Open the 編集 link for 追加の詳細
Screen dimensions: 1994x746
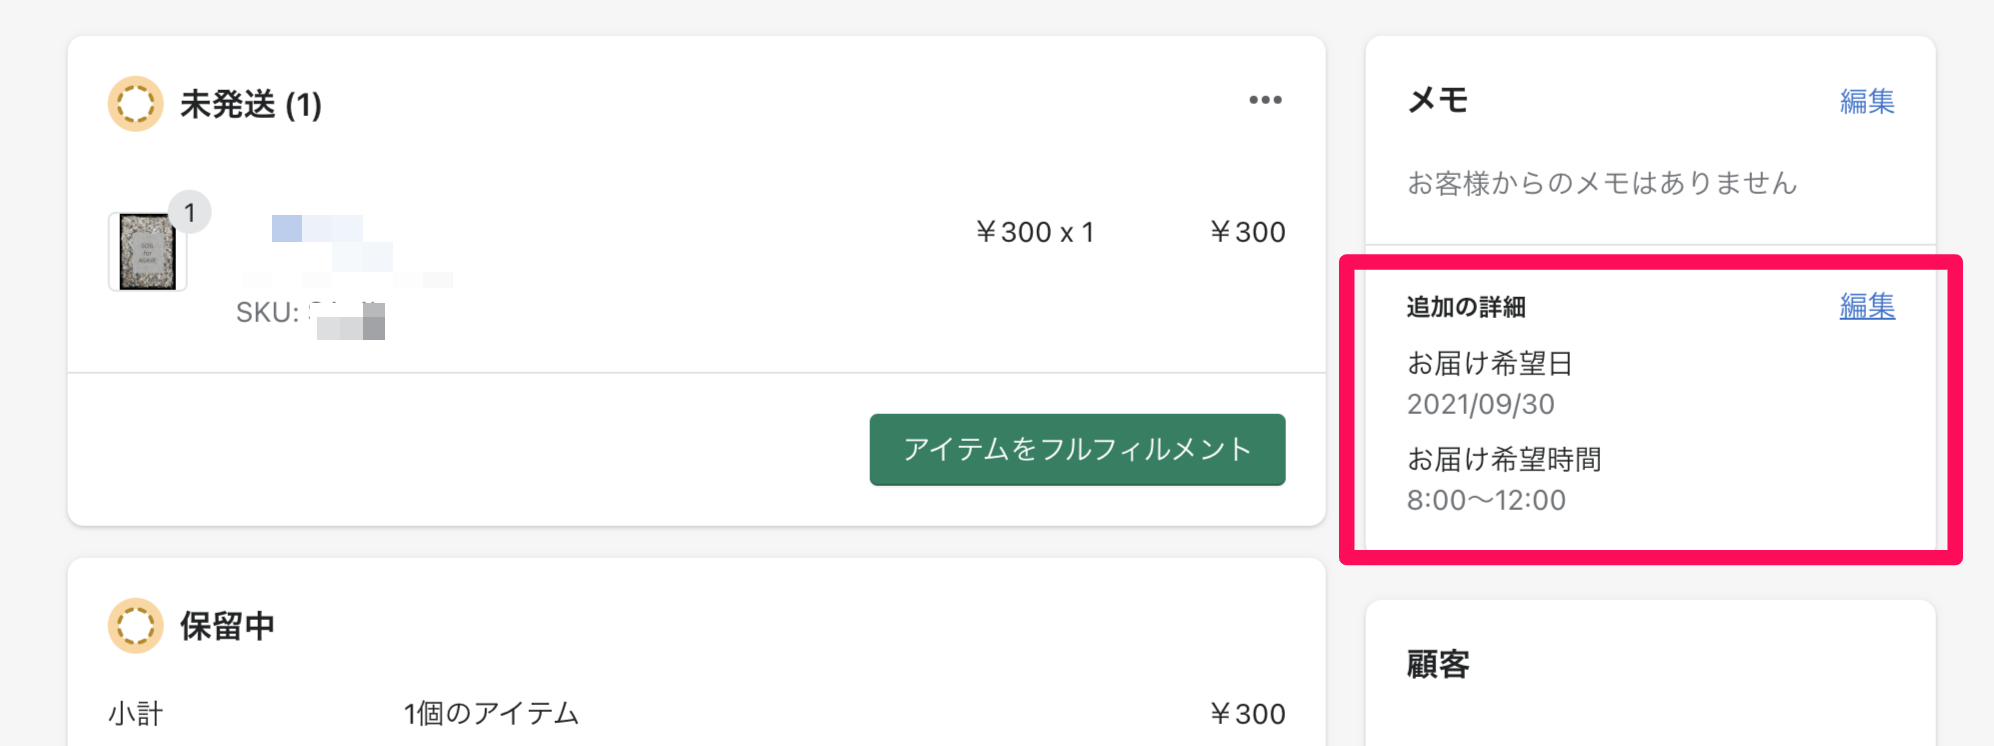pos(1866,307)
